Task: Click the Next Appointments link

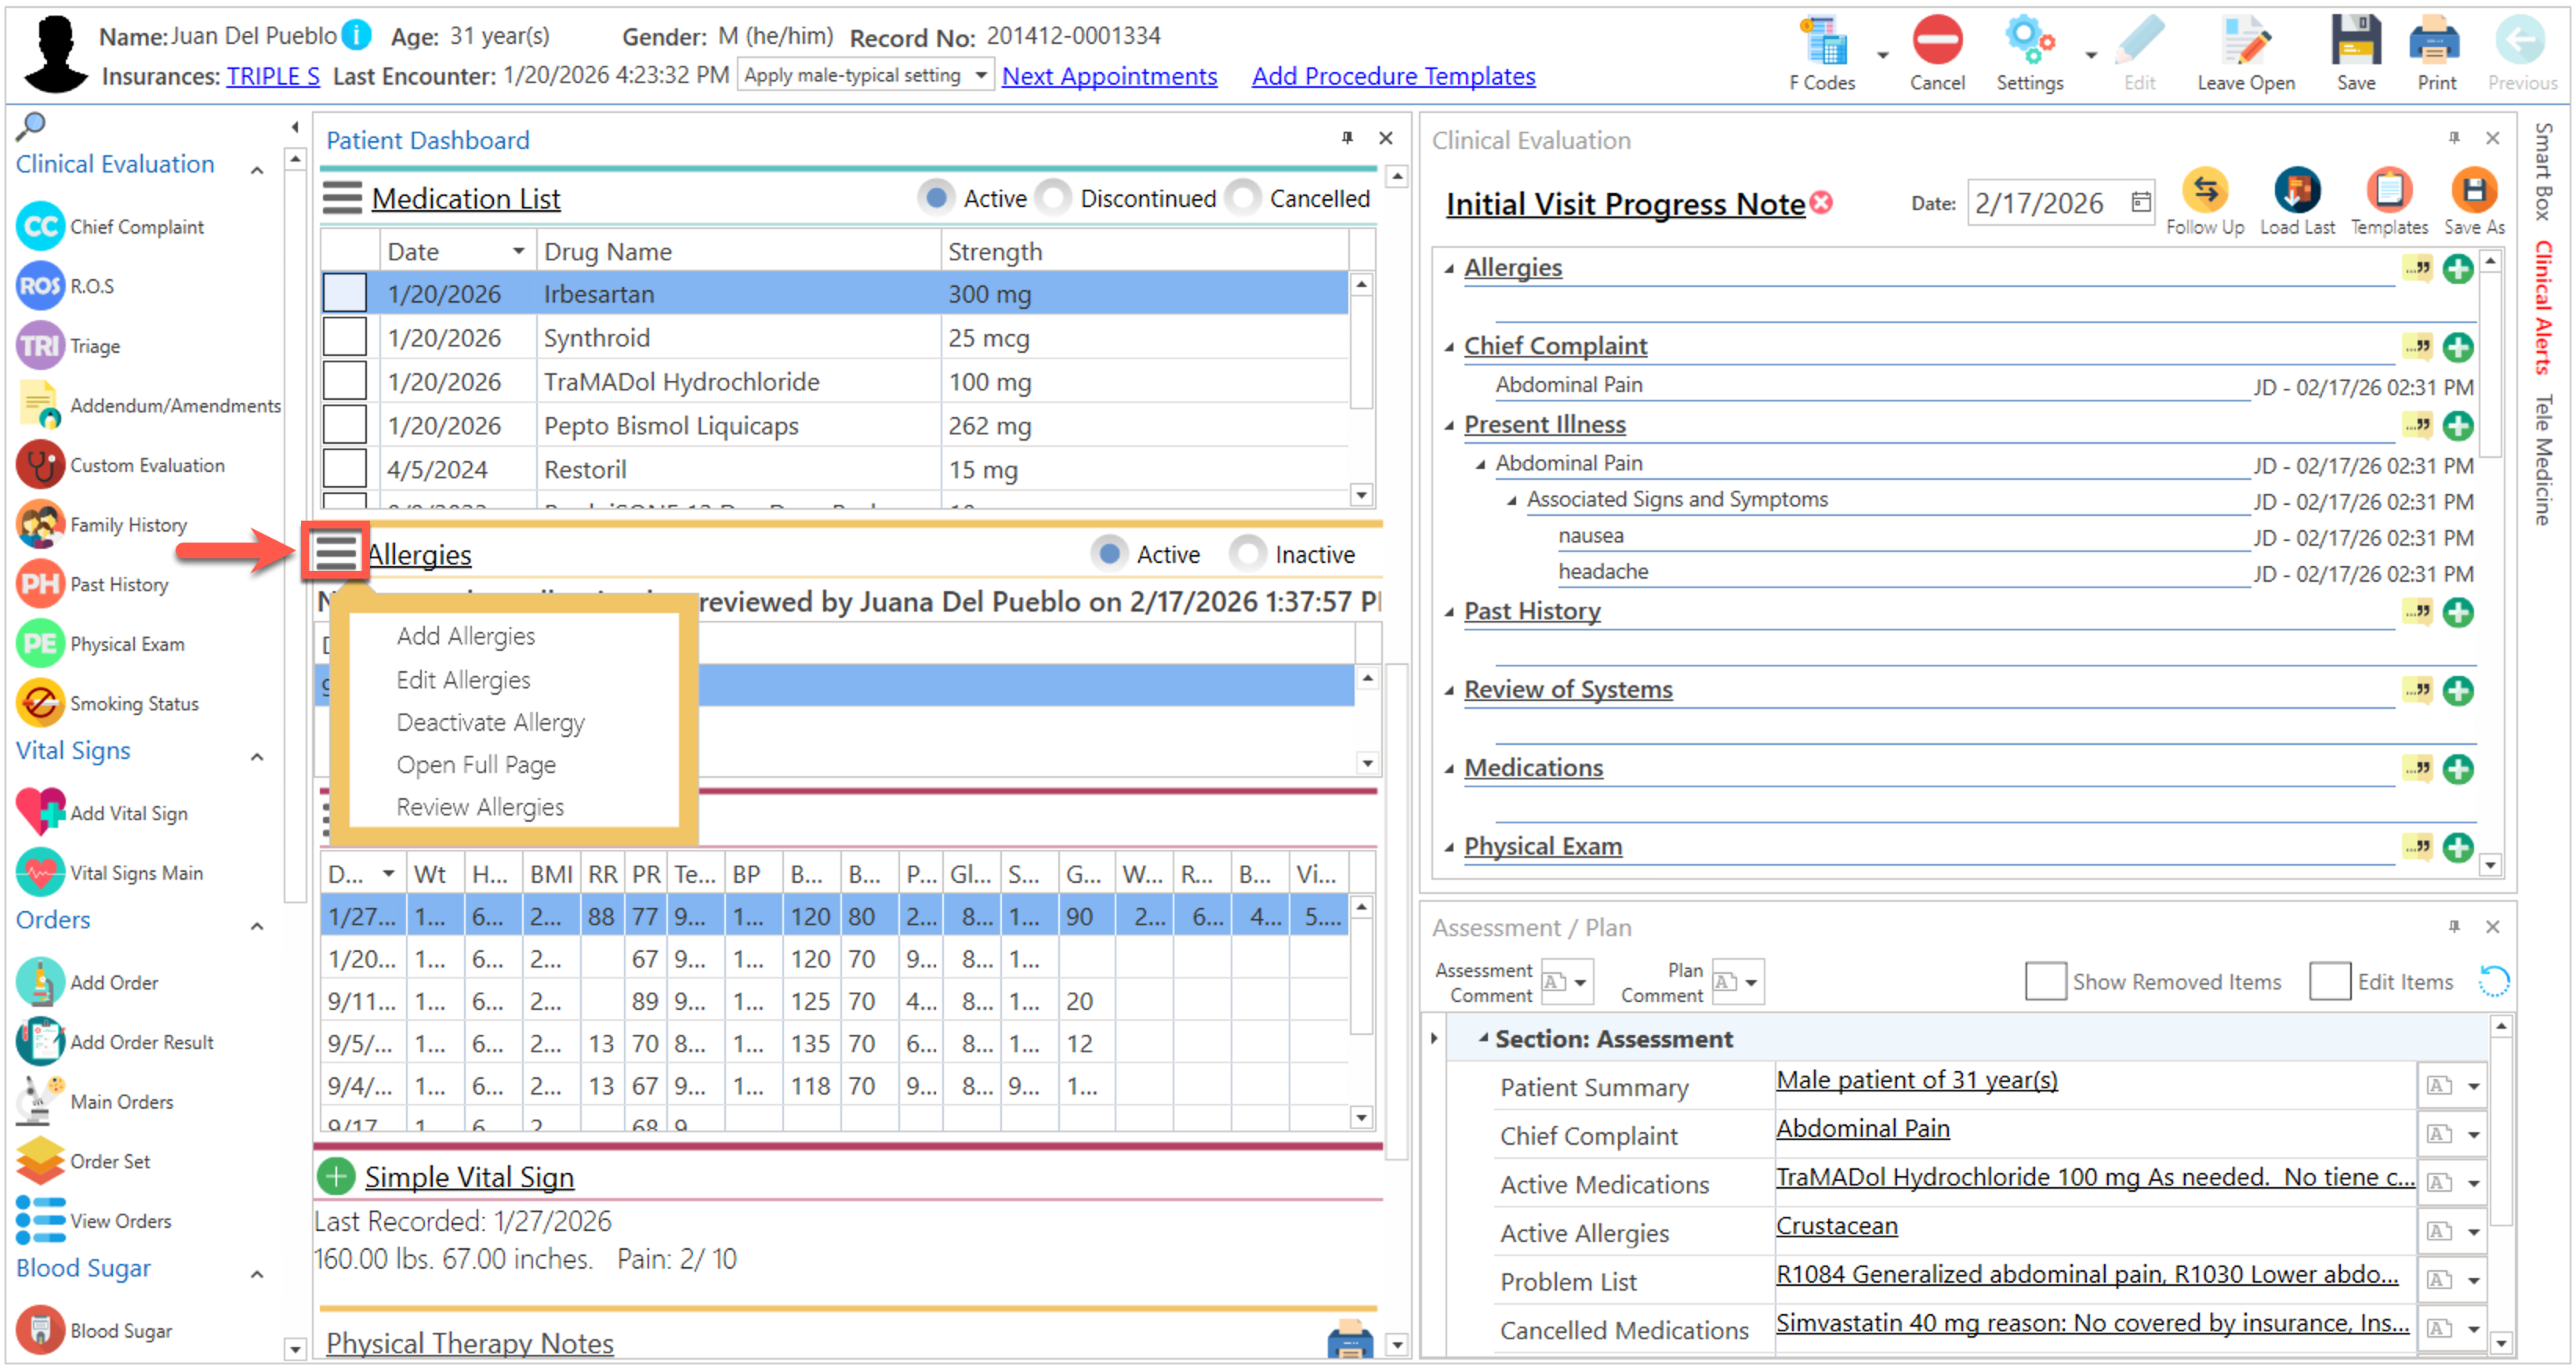Action: pos(1109,76)
